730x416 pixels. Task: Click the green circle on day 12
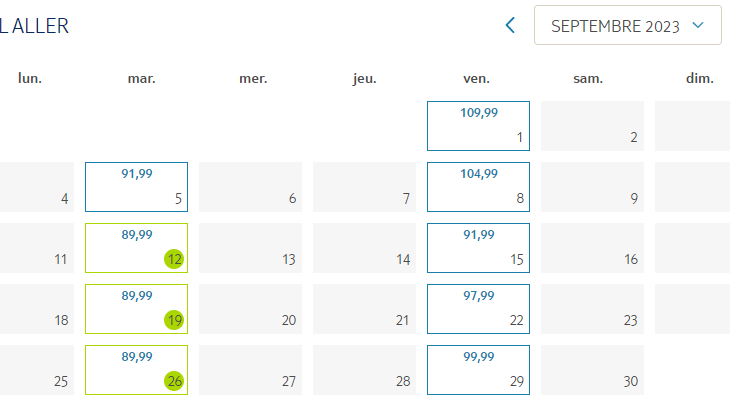[x=174, y=259]
